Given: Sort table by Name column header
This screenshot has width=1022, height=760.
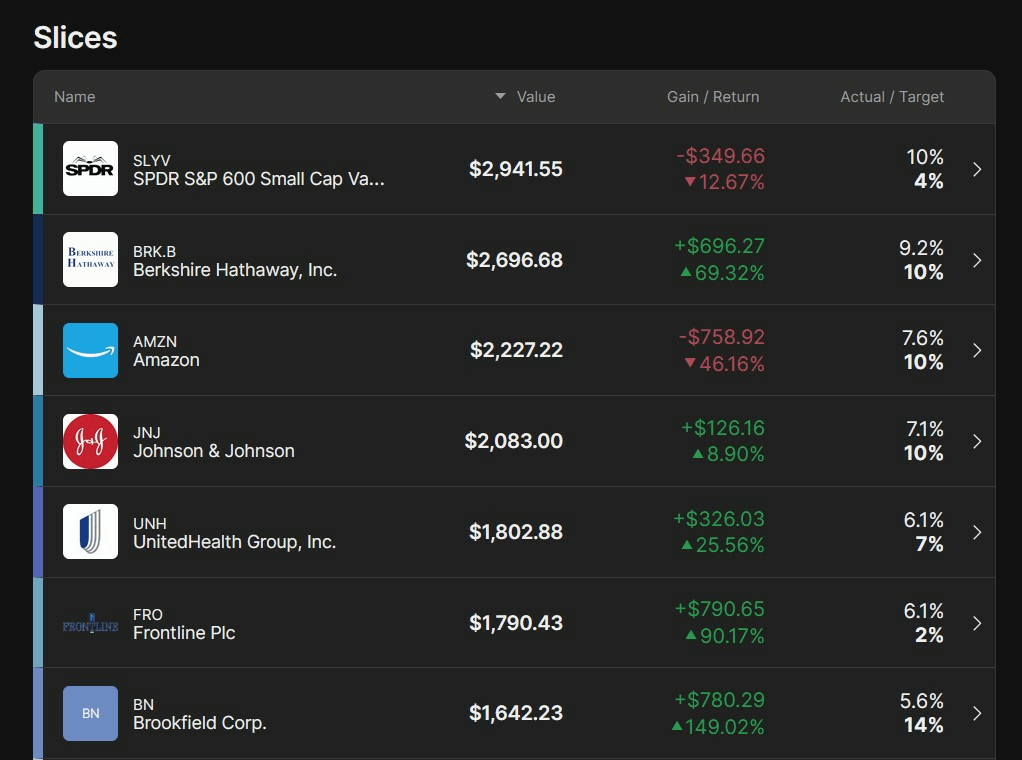Looking at the screenshot, I should point(75,96).
